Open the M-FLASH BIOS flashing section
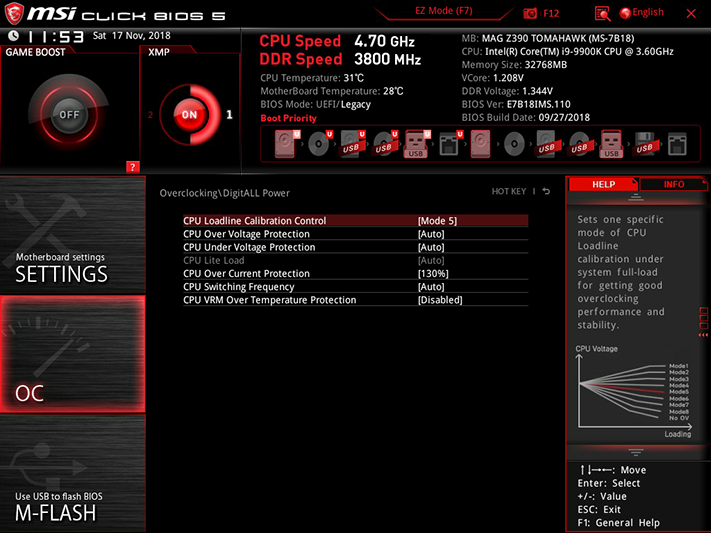The height and width of the screenshot is (533, 711). click(73, 474)
